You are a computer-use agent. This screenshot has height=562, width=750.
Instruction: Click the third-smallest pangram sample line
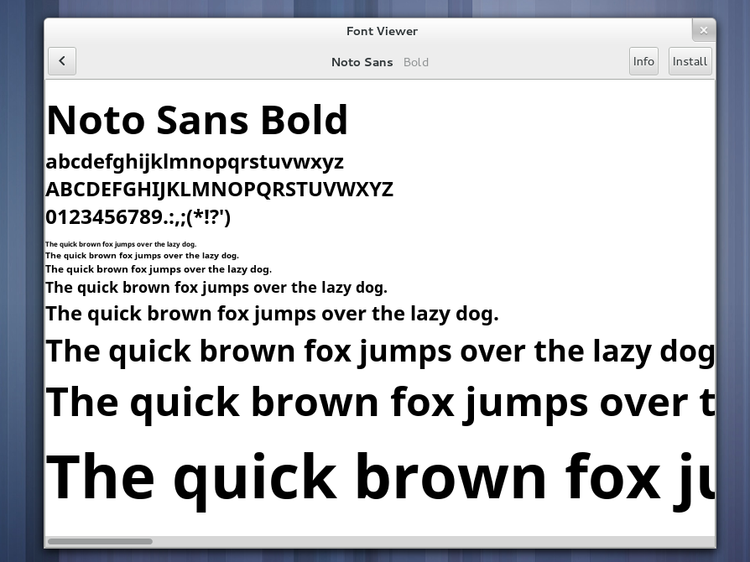(158, 269)
